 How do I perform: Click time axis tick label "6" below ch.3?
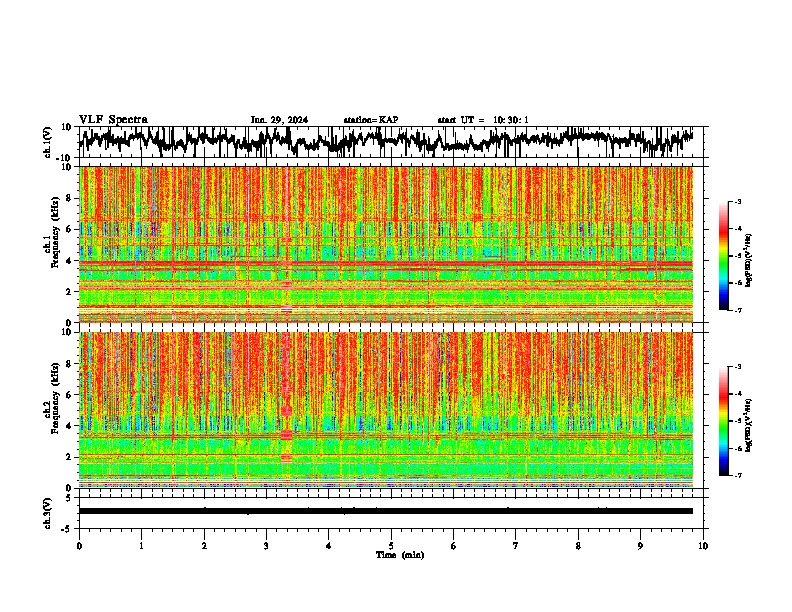pos(454,546)
